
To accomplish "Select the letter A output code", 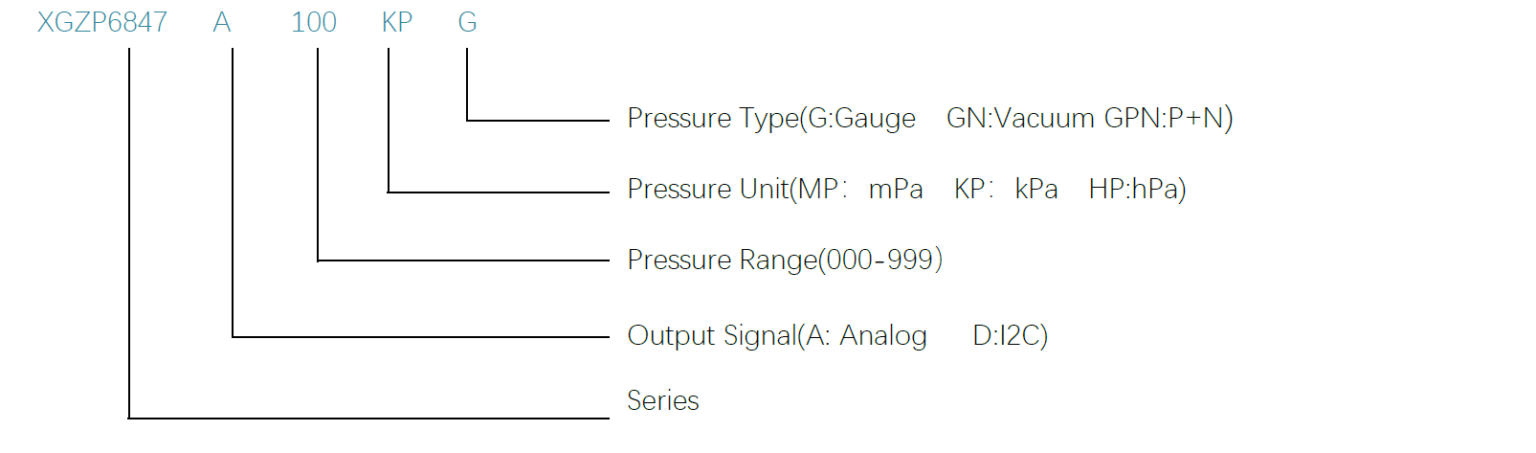I will point(222,23).
